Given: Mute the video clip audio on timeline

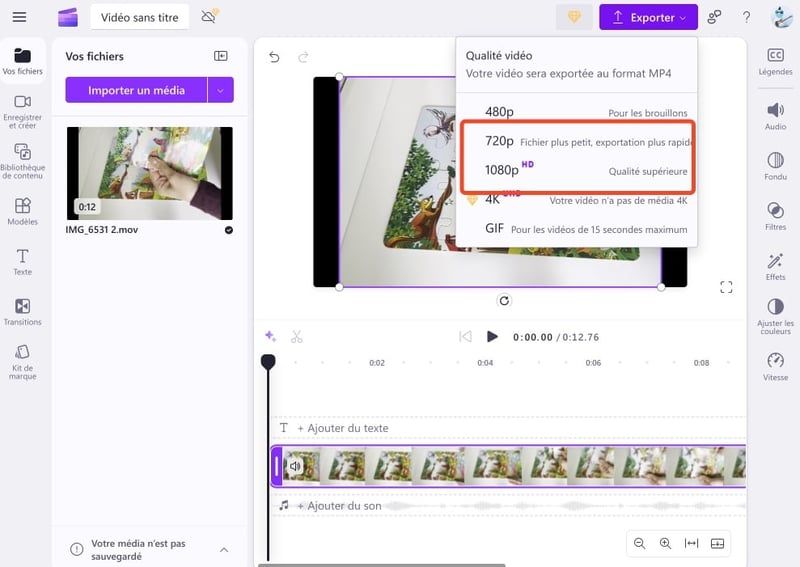Looking at the screenshot, I should (x=295, y=466).
